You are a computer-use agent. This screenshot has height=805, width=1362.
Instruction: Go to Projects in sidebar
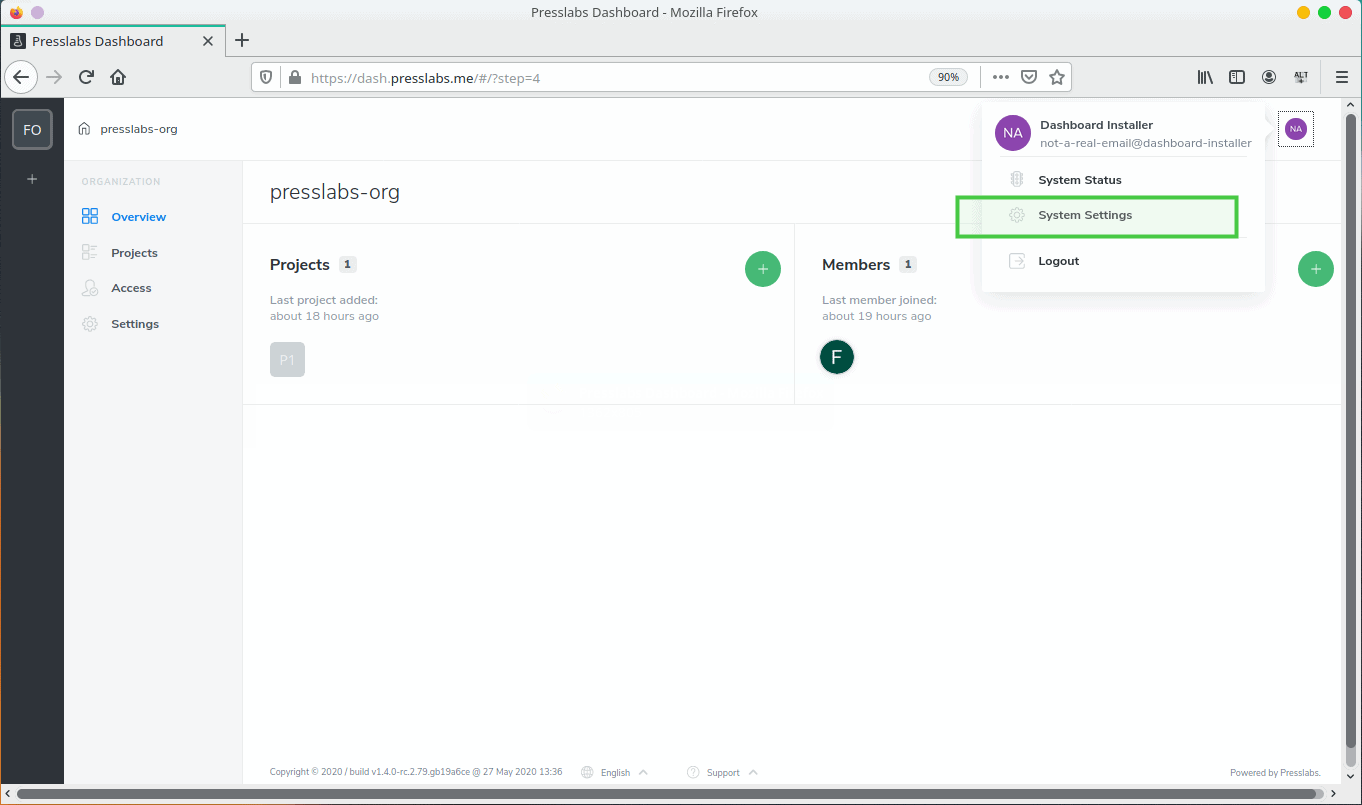pyautogui.click(x=135, y=253)
